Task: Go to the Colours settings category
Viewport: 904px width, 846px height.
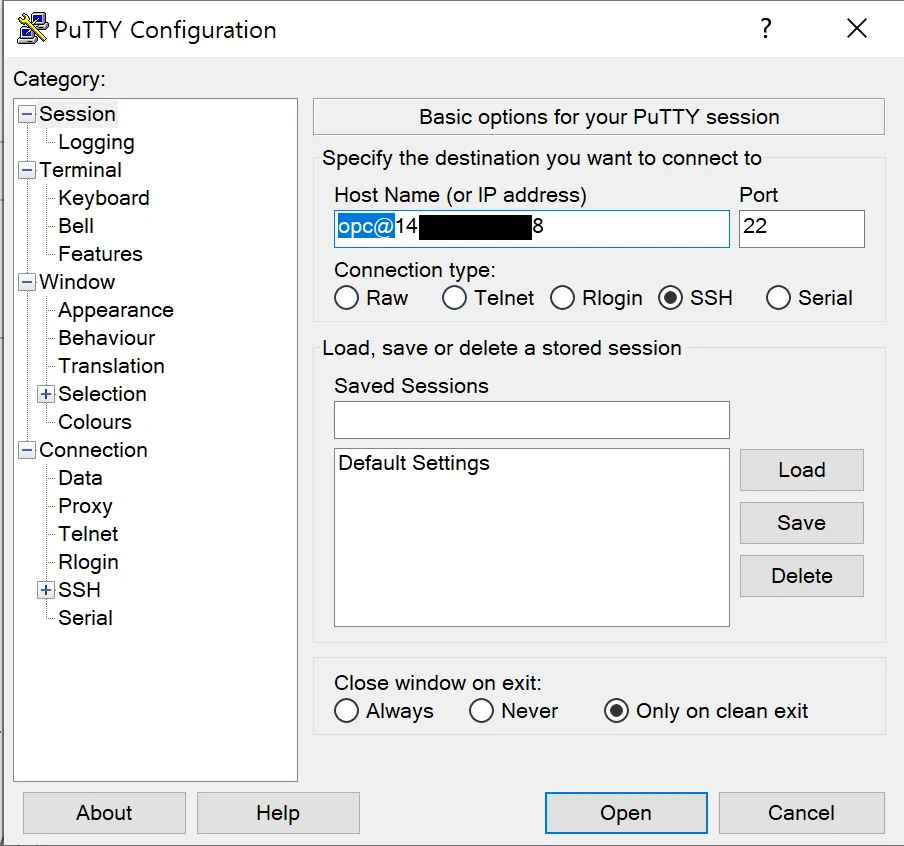Action: [x=95, y=422]
